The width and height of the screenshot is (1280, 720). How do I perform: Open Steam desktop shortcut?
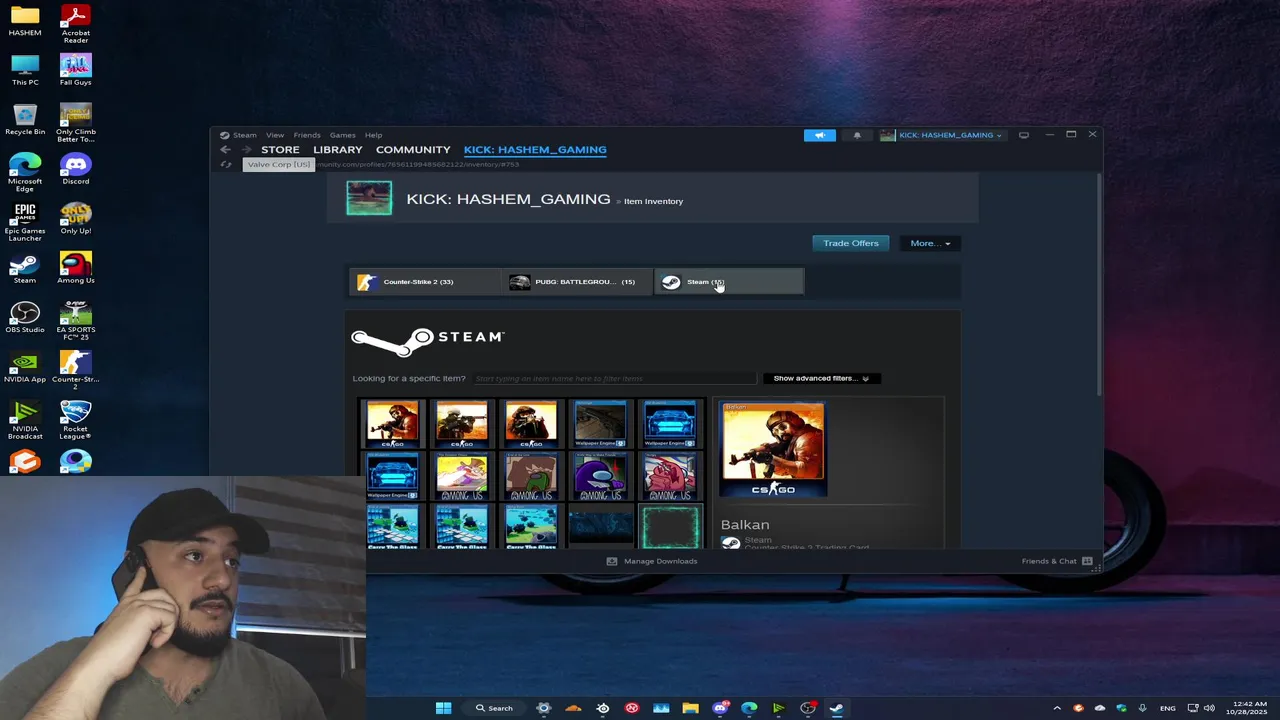(x=25, y=268)
